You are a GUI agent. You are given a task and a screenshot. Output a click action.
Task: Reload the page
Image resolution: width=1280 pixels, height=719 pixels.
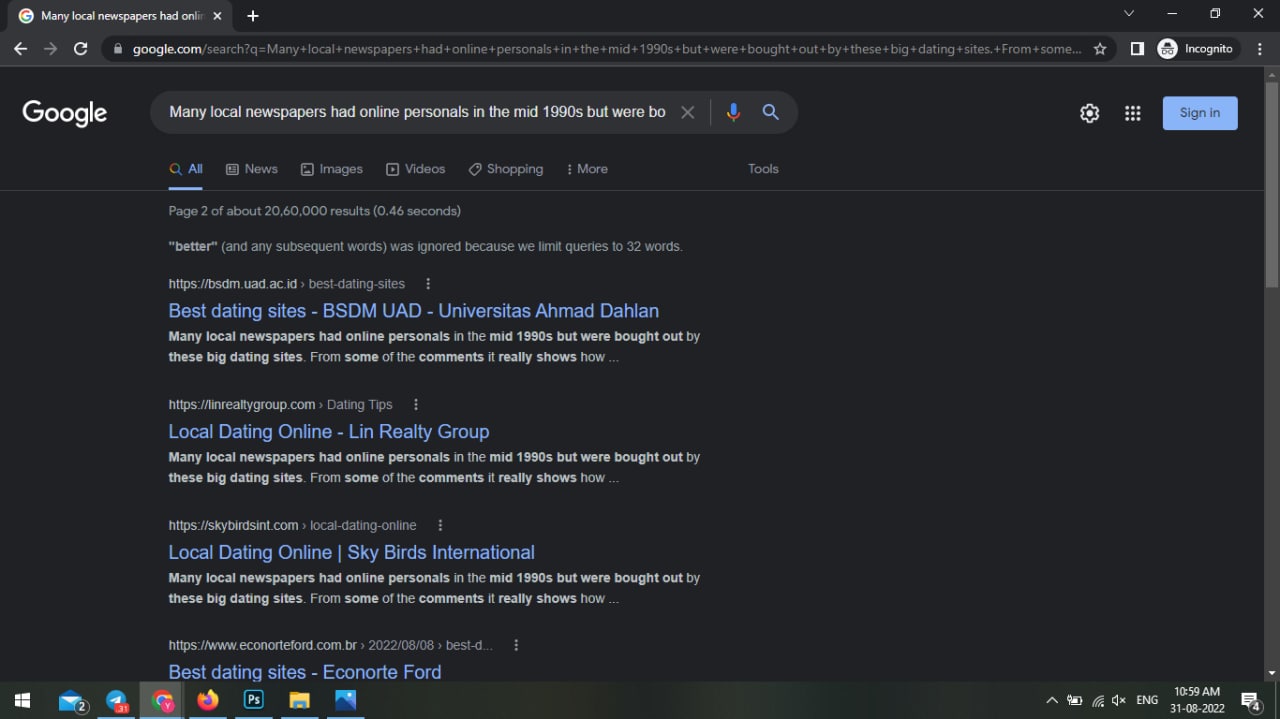pyautogui.click(x=81, y=48)
